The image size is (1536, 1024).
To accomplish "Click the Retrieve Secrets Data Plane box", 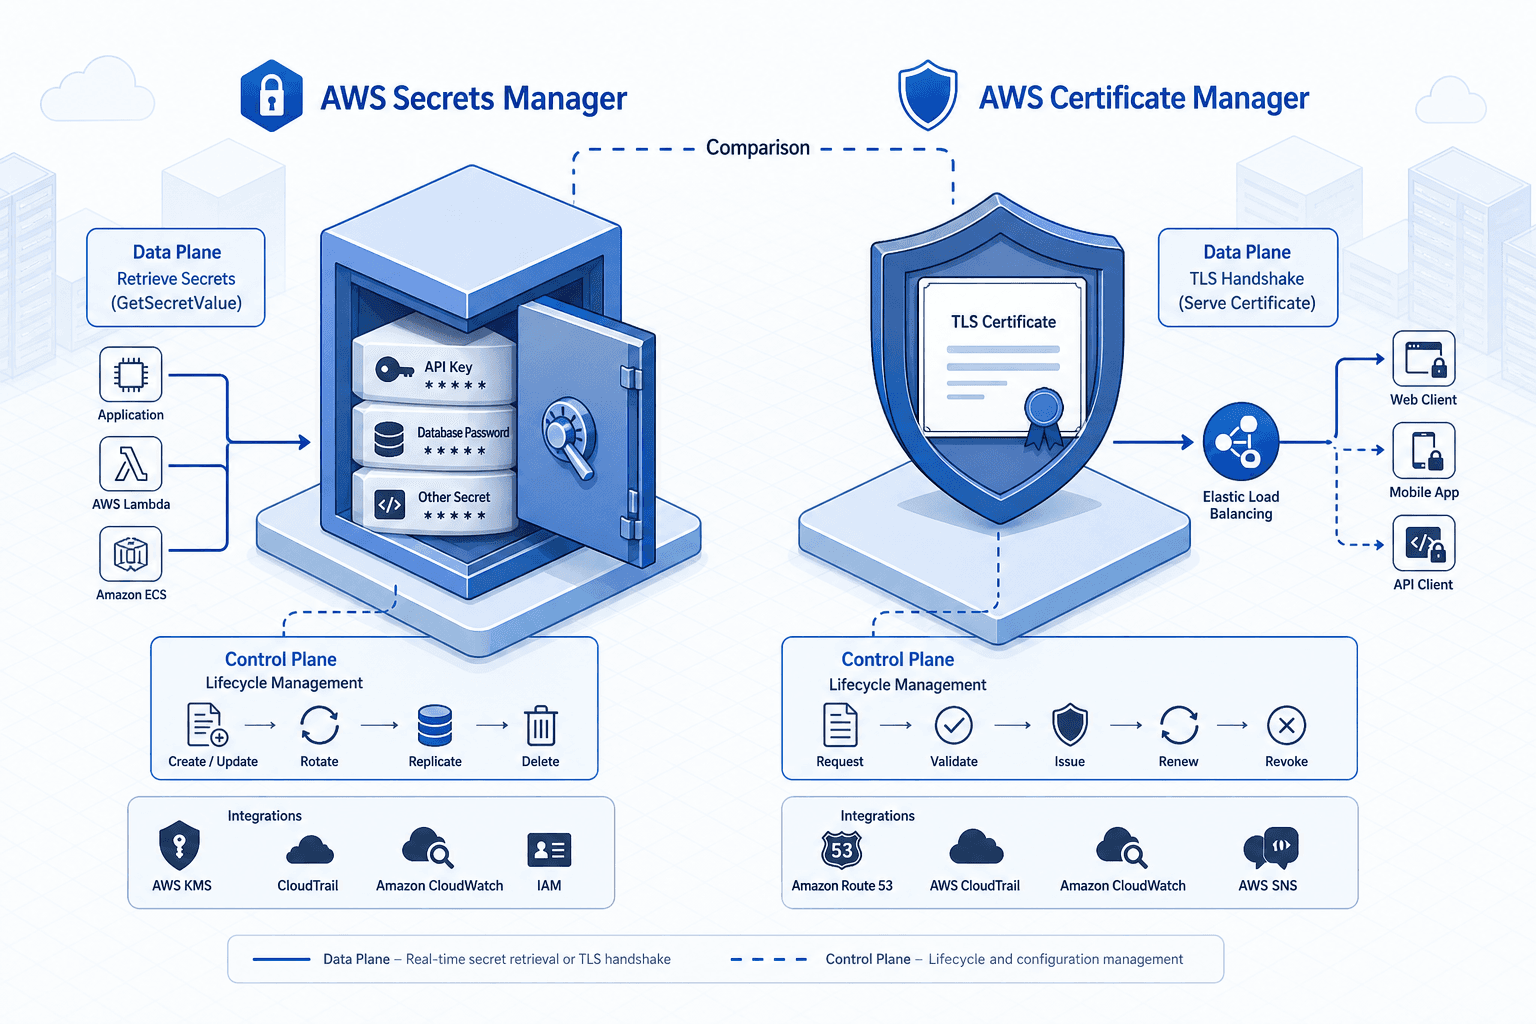I will (x=176, y=278).
